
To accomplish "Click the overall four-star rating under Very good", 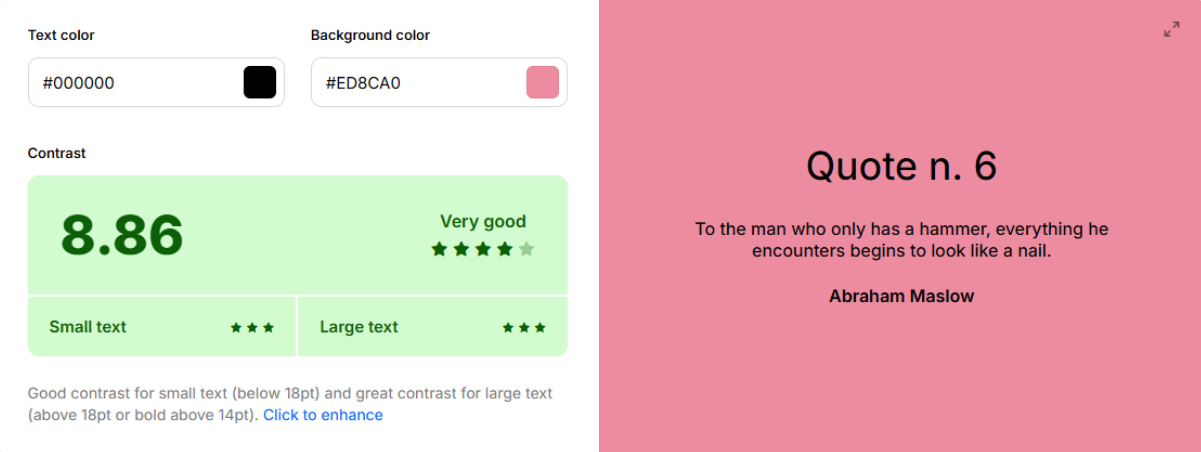I will coord(483,249).
